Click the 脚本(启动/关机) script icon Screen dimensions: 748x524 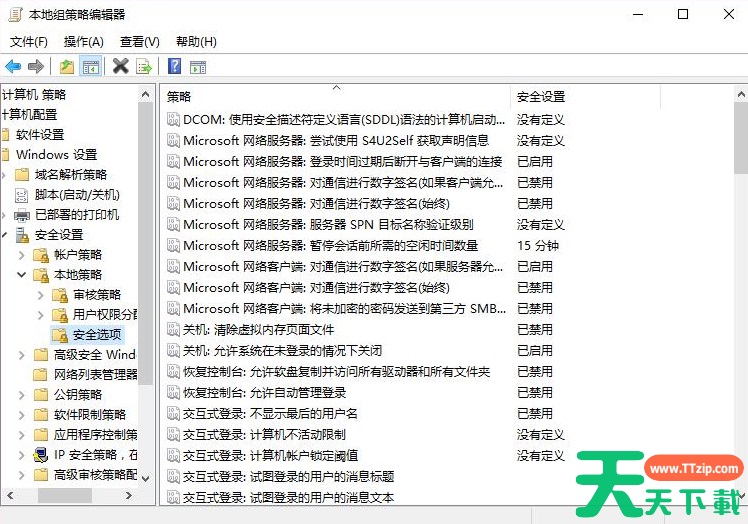click(x=21, y=195)
